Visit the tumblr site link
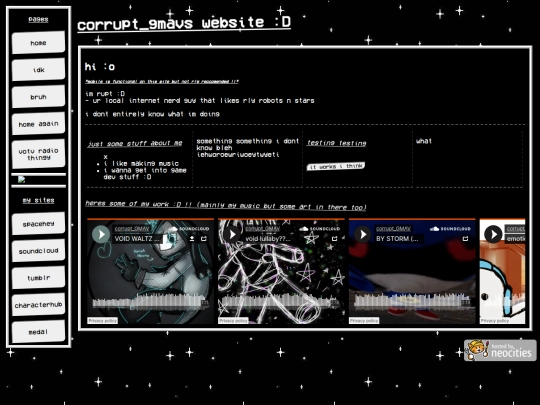 pos(38,278)
